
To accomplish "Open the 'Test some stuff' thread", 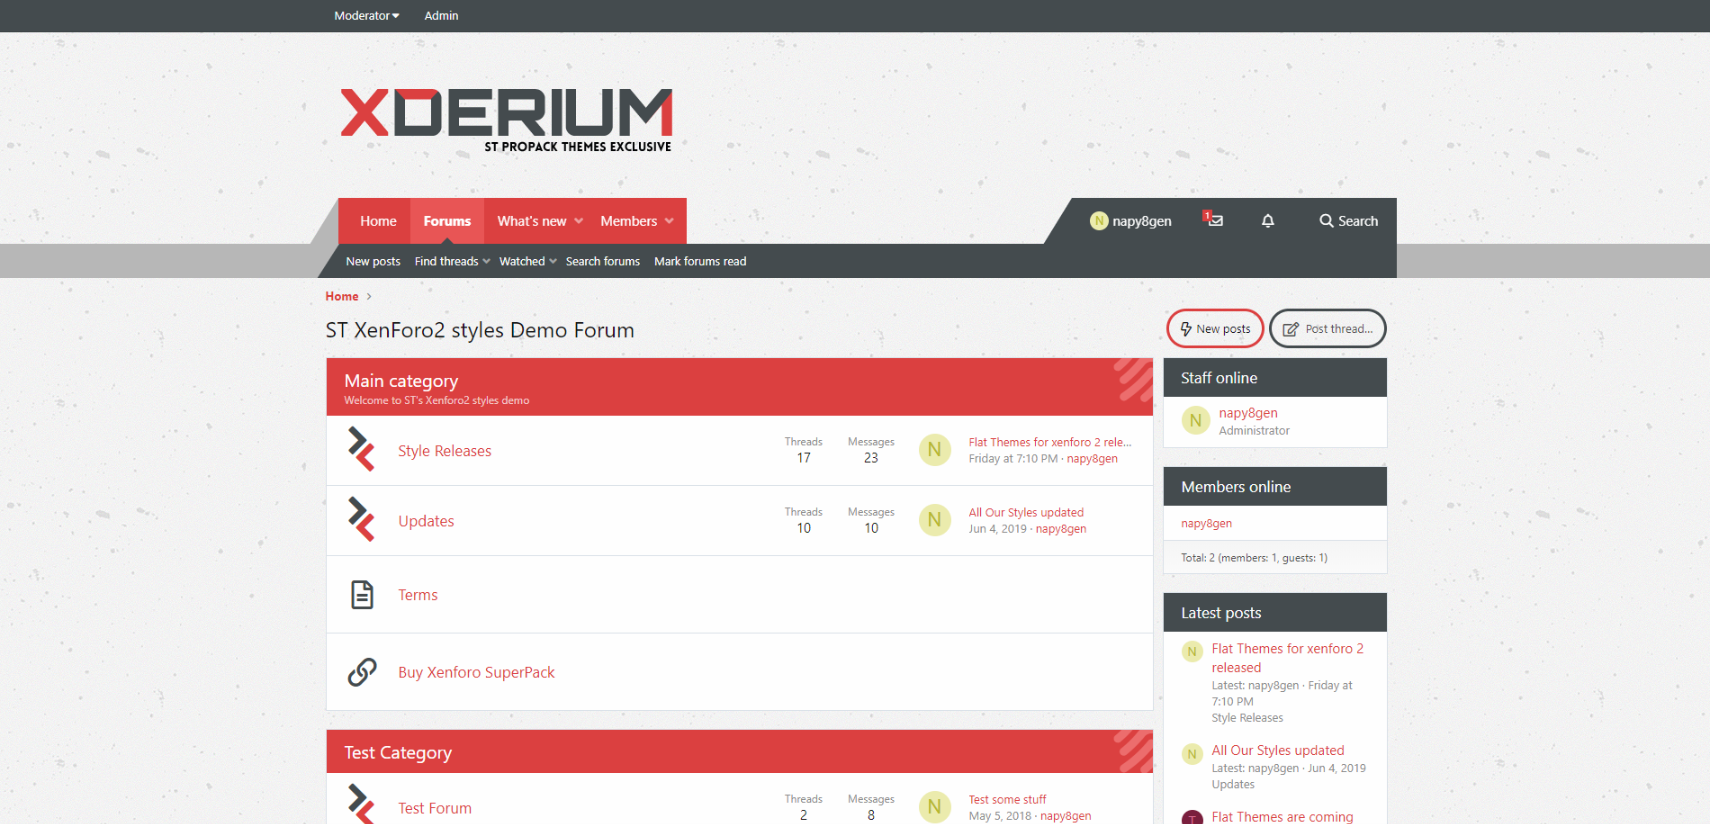I will tap(1007, 799).
